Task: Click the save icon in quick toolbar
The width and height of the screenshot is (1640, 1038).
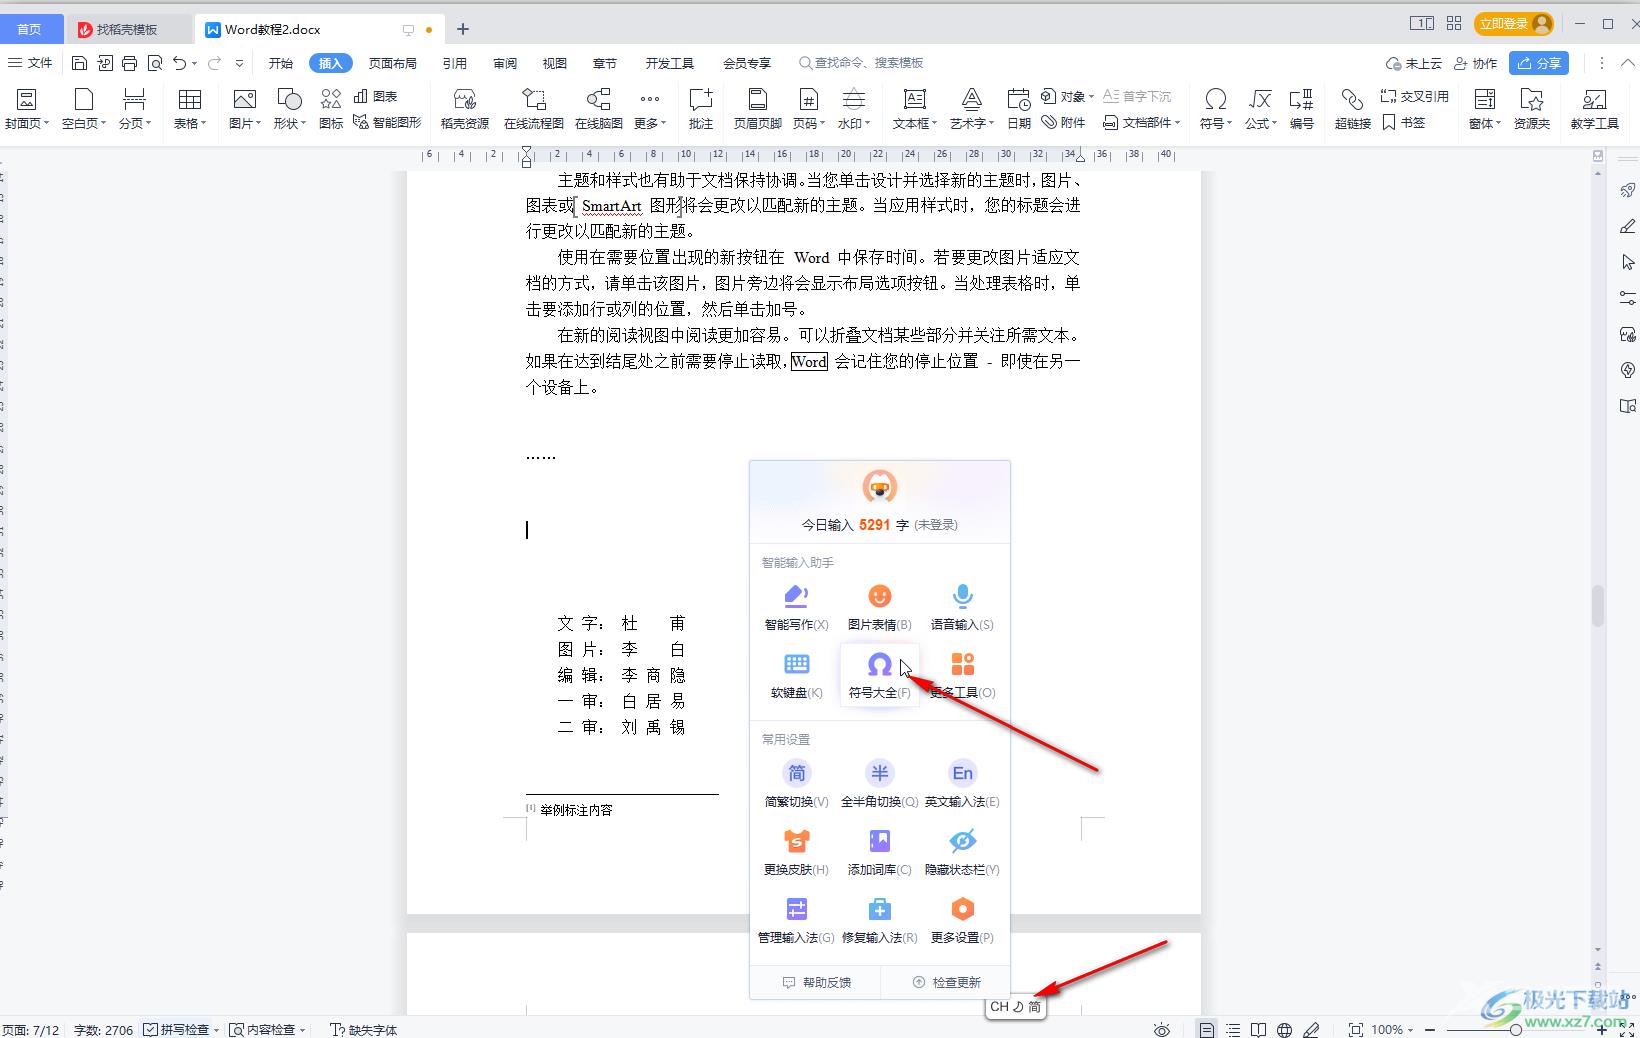Action: point(79,63)
